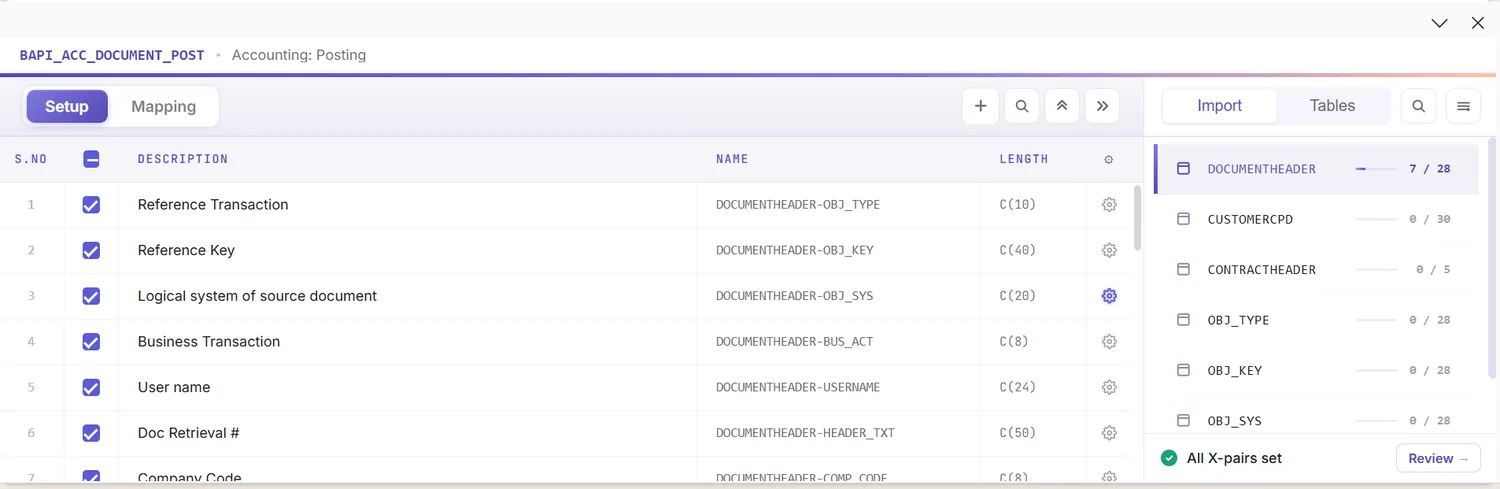The width and height of the screenshot is (1500, 489).
Task: Click the DOCUMENTHEADER structure icon
Action: tap(1183, 169)
